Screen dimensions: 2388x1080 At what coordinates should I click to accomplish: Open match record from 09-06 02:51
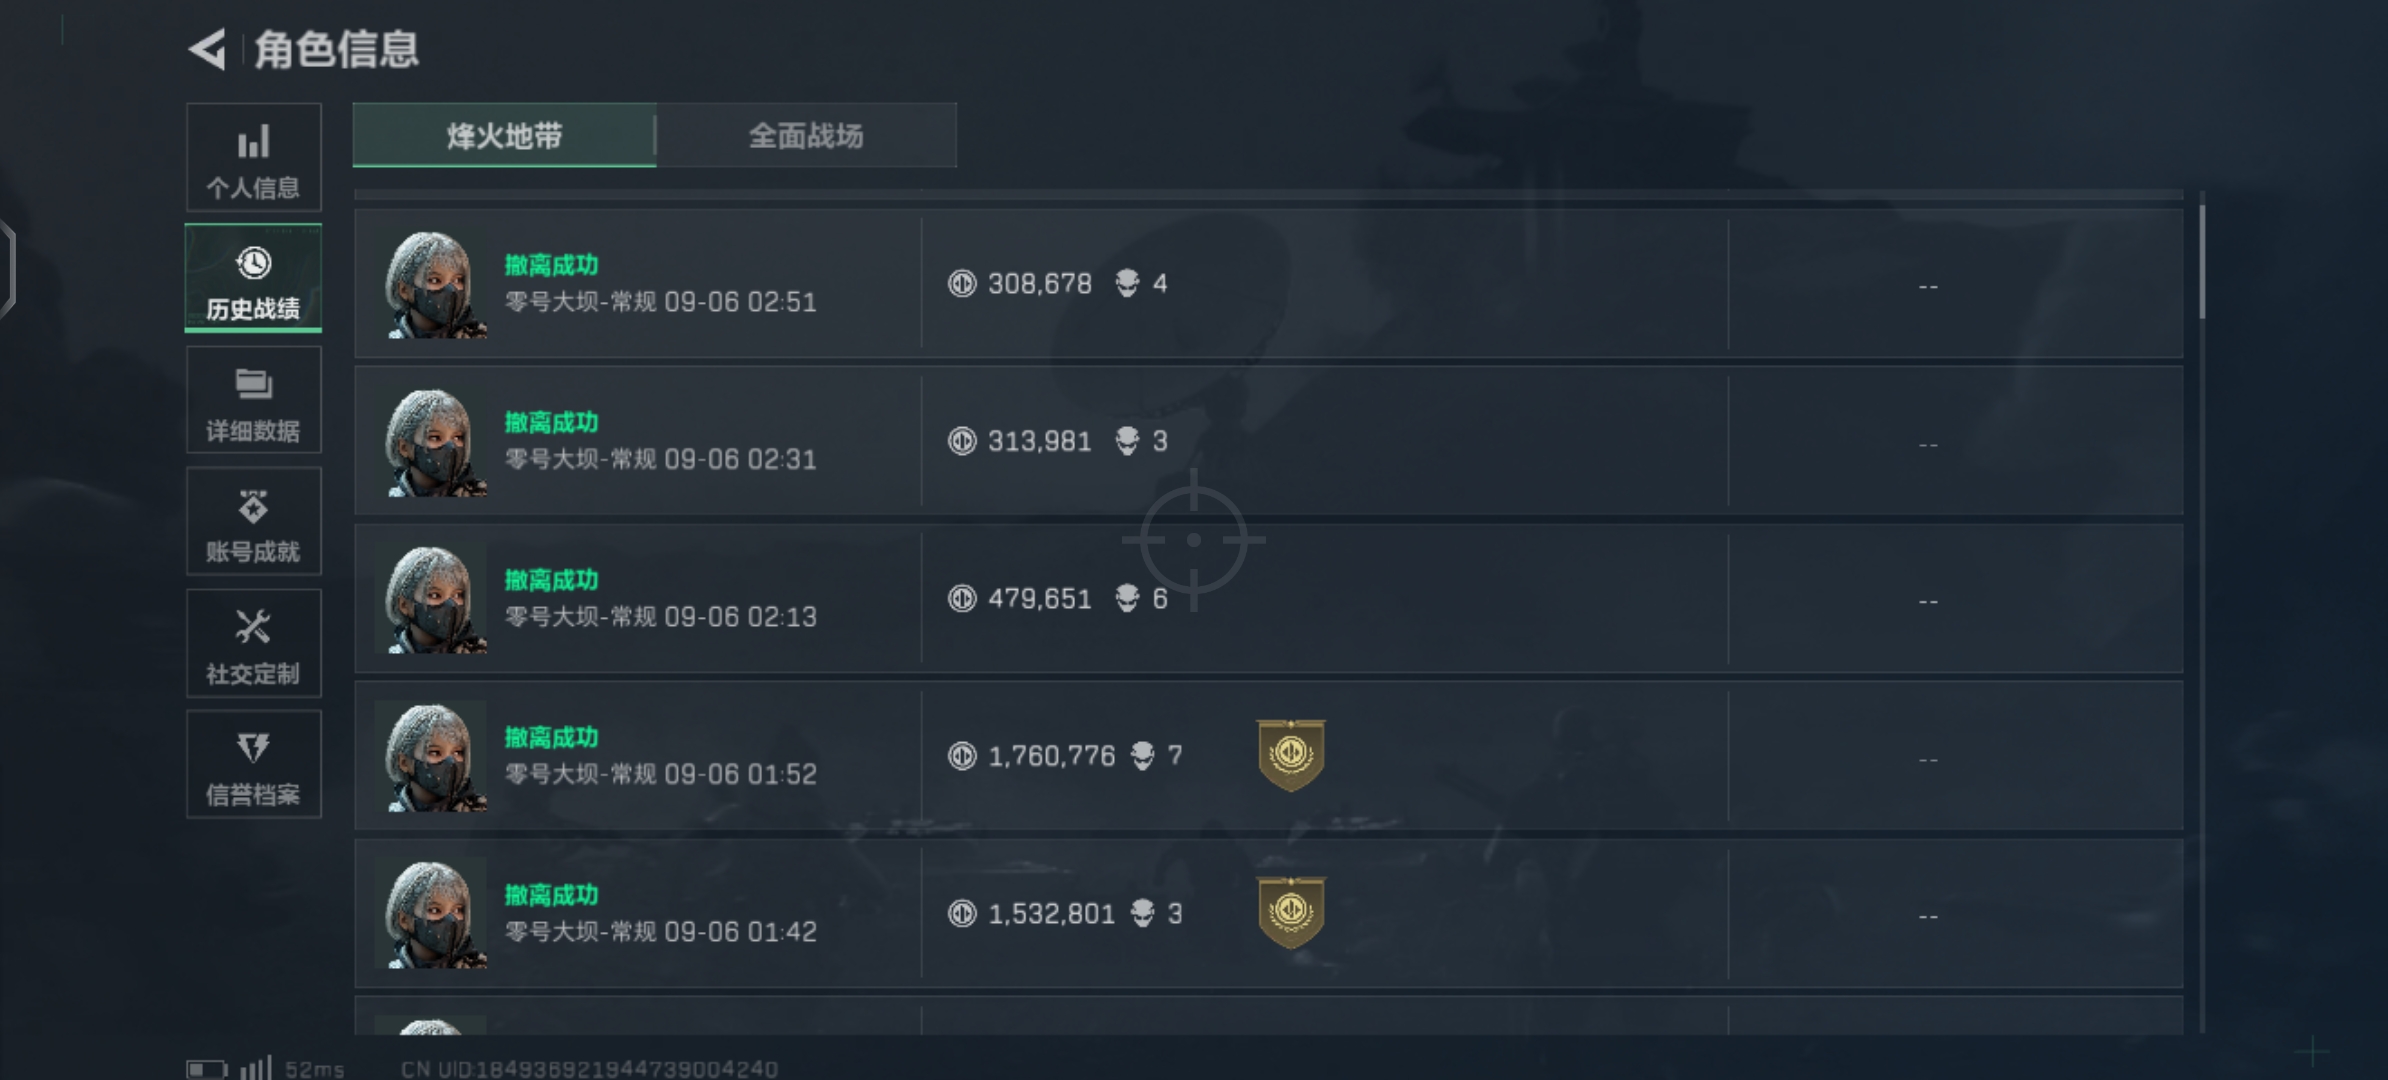[x=1268, y=284]
